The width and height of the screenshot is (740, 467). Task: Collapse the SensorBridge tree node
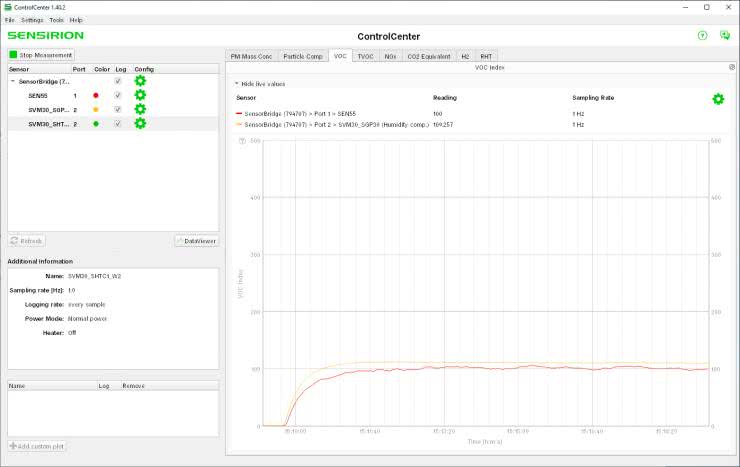13,81
